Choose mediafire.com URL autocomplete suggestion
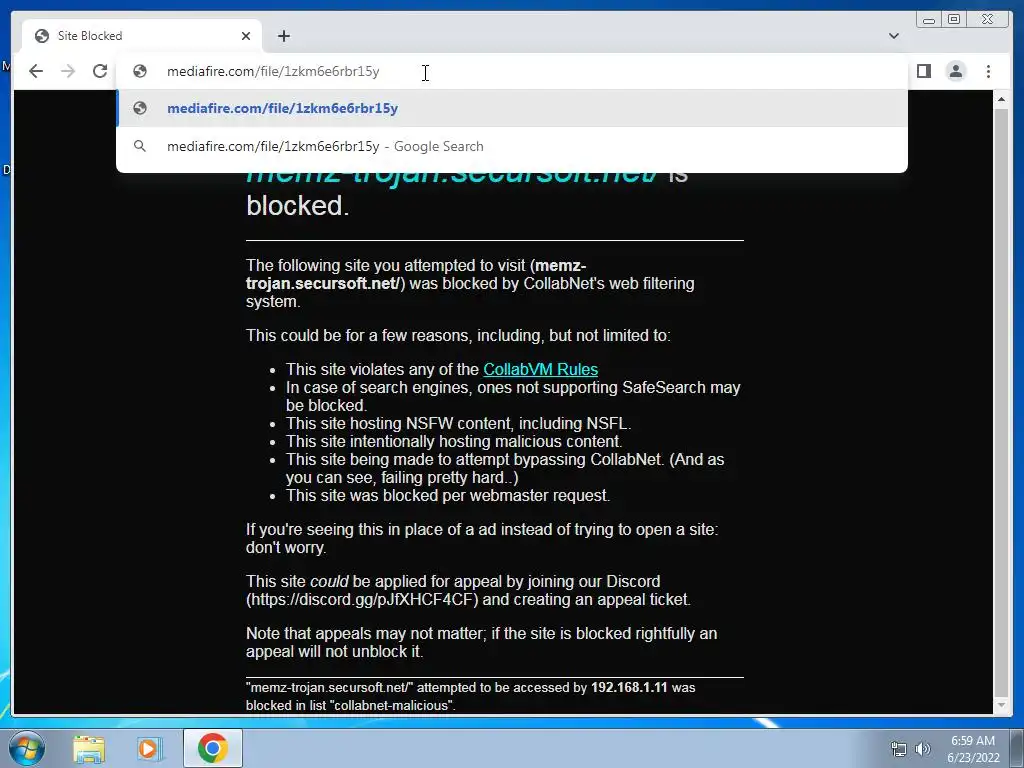Viewport: 1024px width, 768px height. [512, 108]
